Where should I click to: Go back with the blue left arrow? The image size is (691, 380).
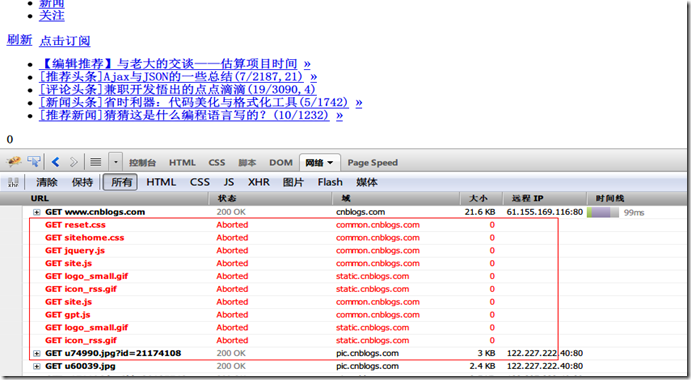tap(56, 162)
